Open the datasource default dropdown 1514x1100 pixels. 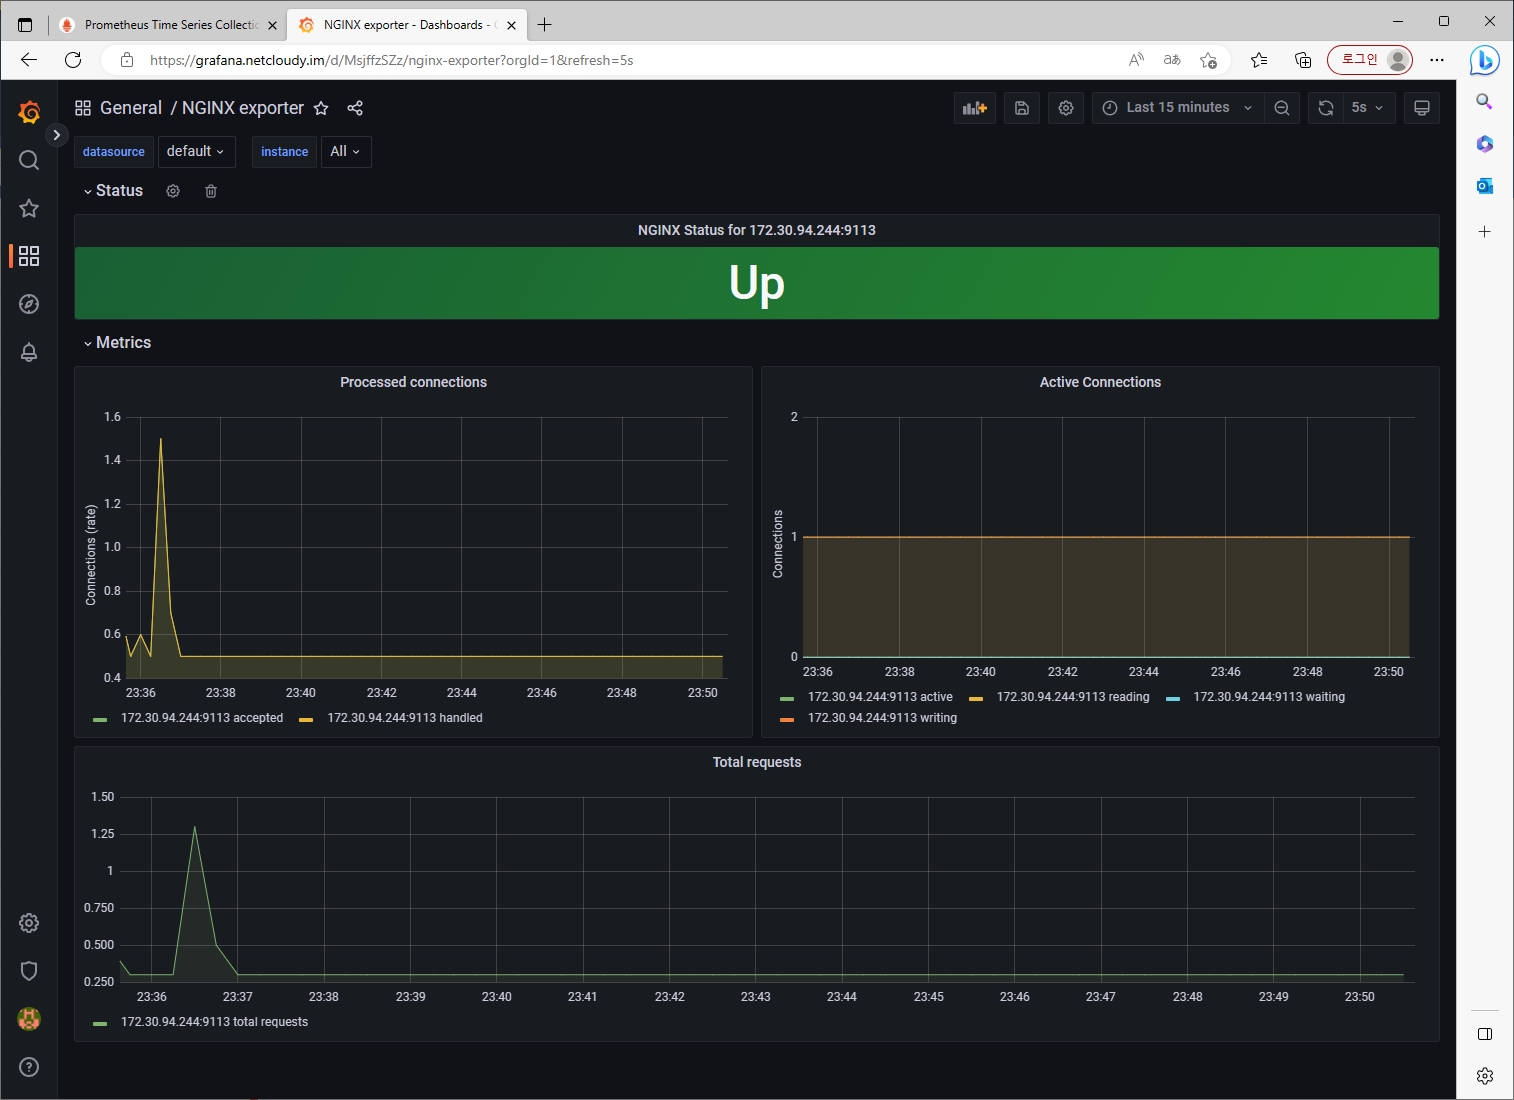[196, 151]
